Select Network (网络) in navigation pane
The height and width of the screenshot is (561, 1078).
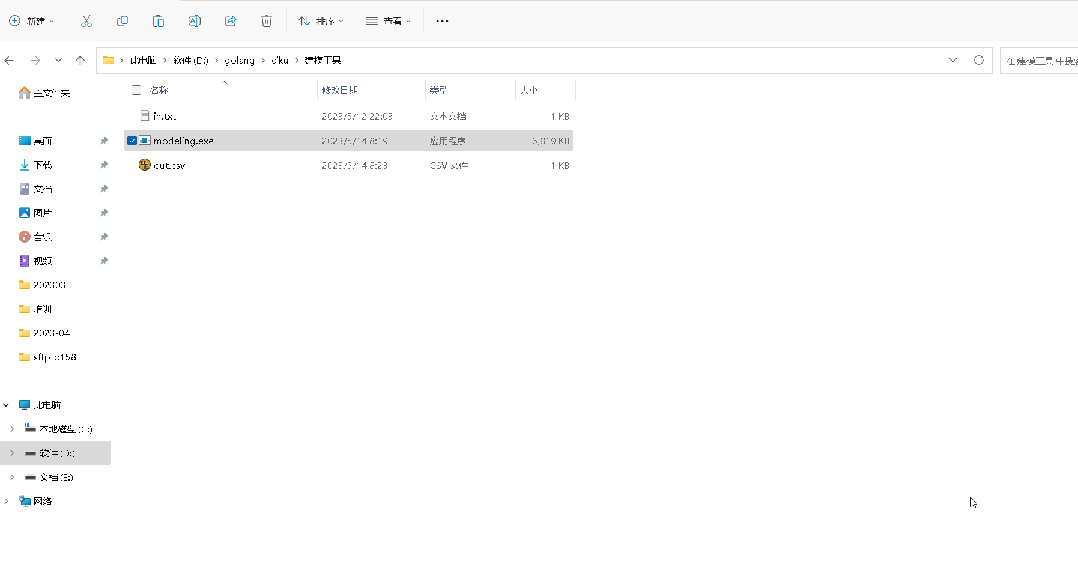35,501
